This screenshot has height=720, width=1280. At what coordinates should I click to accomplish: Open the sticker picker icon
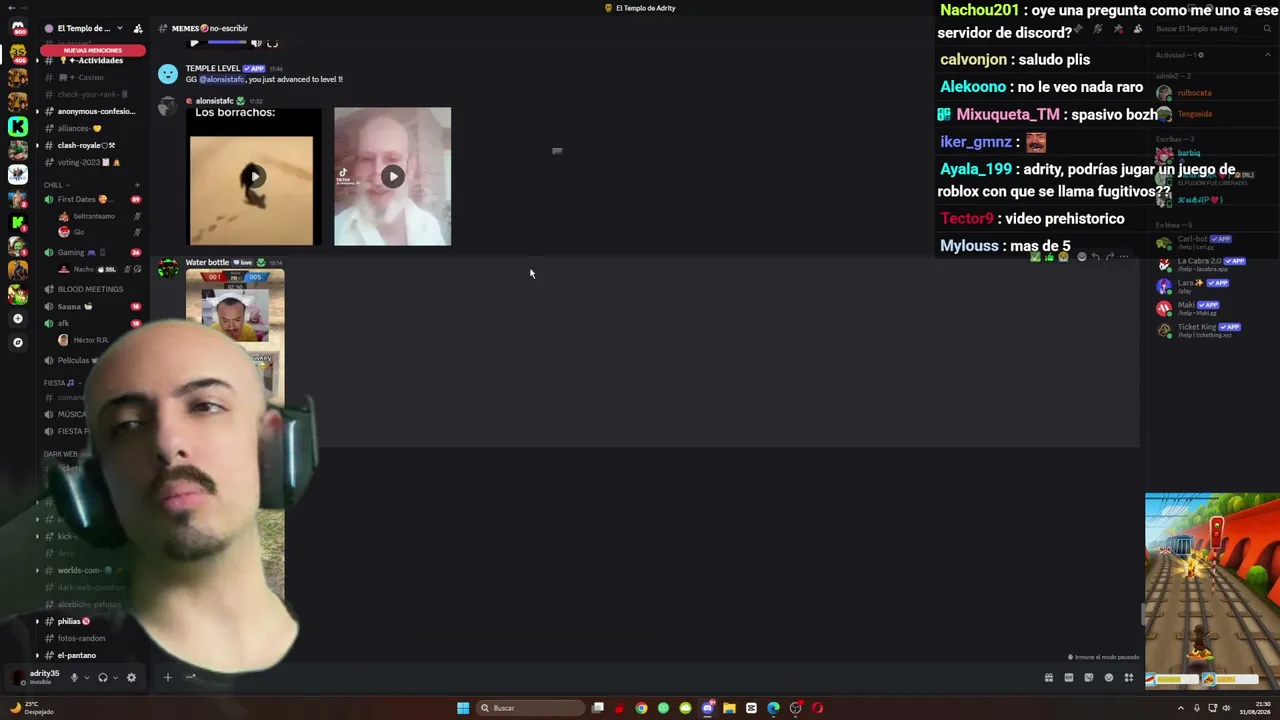[x=1089, y=677]
